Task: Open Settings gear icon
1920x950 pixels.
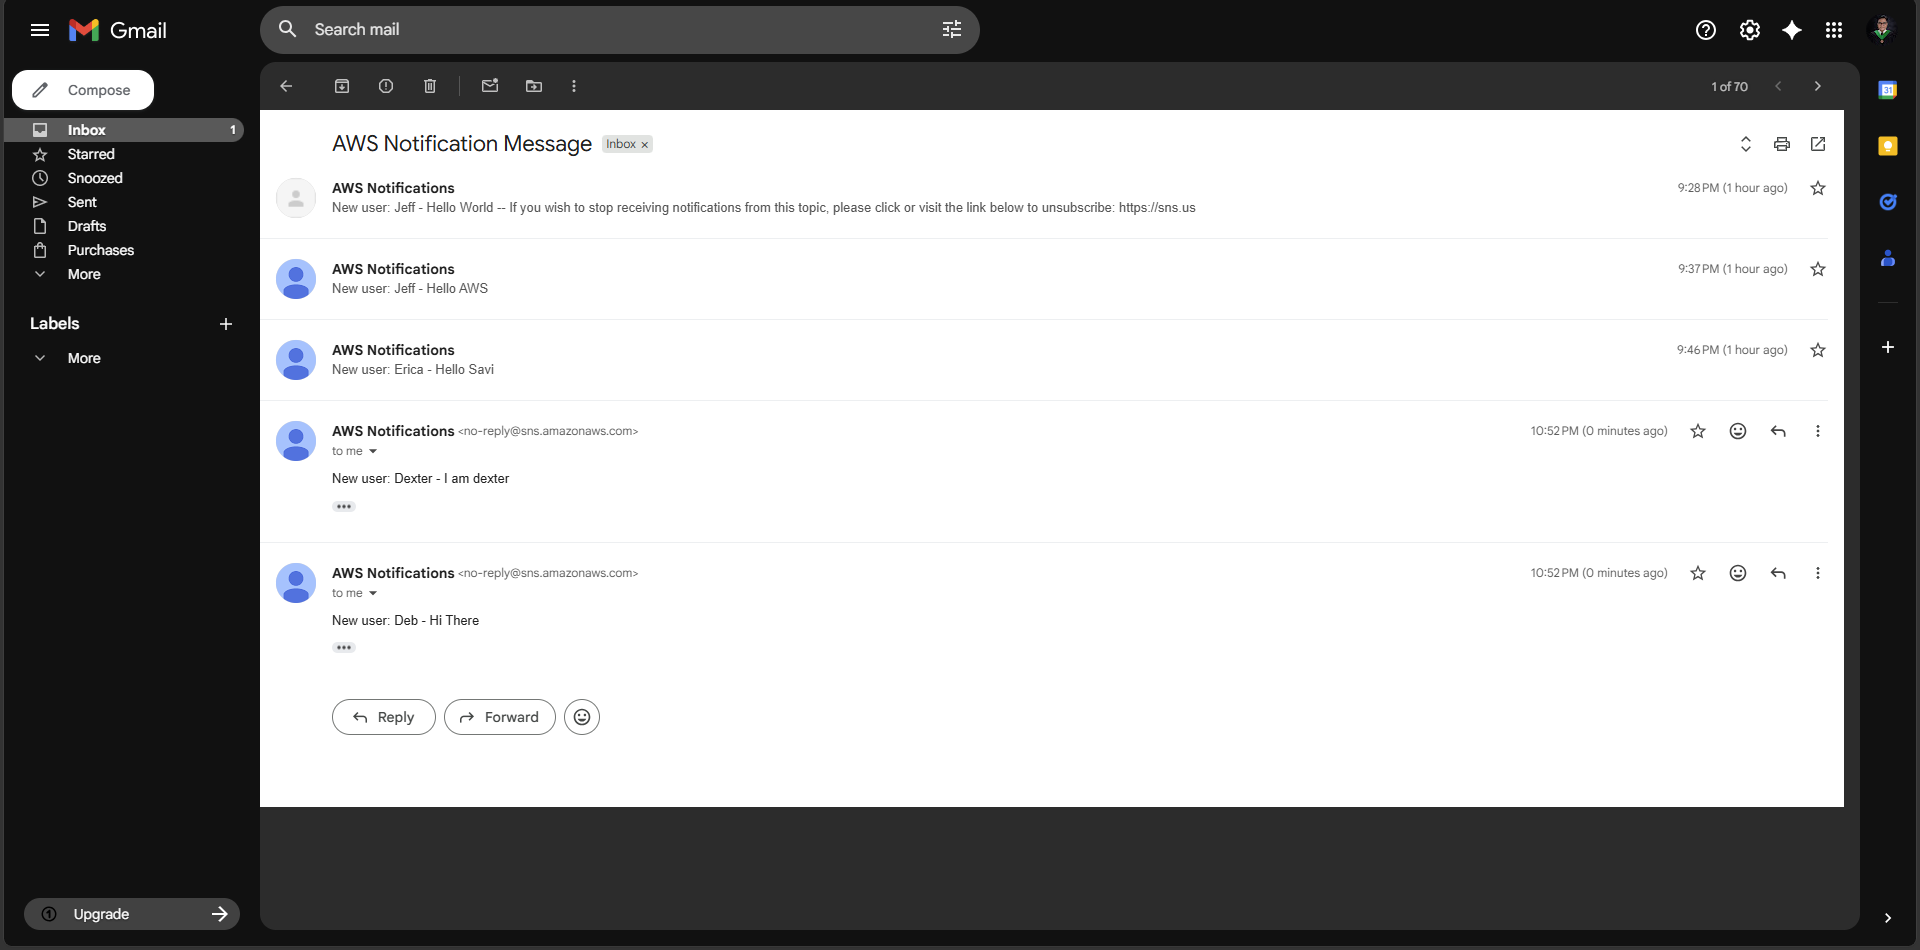Action: [x=1750, y=30]
